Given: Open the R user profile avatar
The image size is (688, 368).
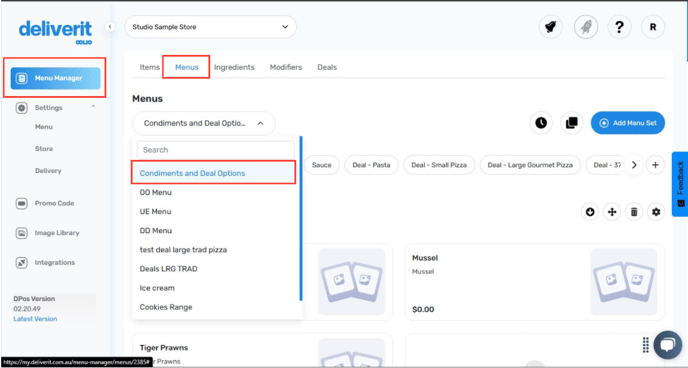Looking at the screenshot, I should pyautogui.click(x=653, y=27).
